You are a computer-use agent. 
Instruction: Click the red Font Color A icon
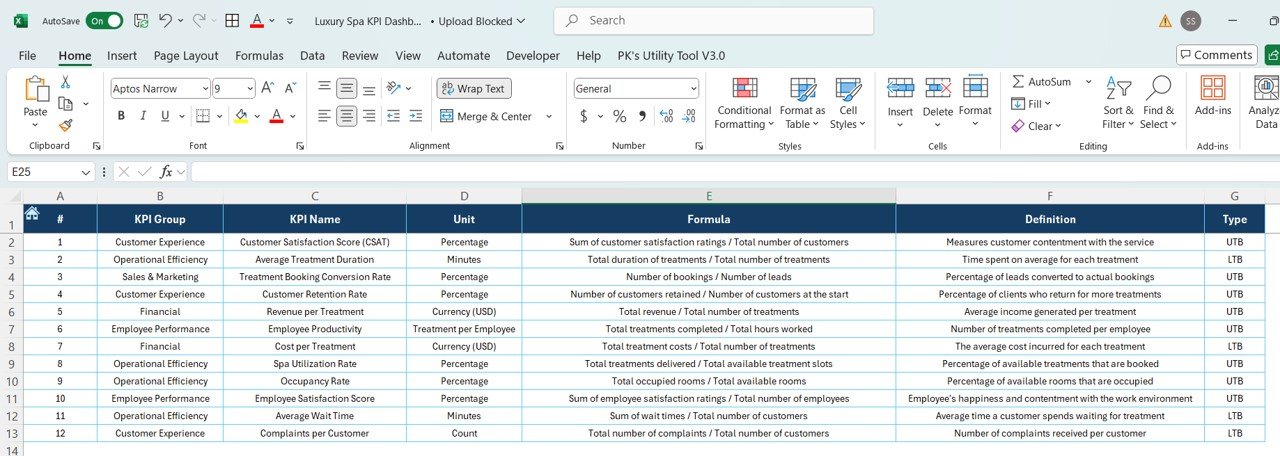point(277,116)
